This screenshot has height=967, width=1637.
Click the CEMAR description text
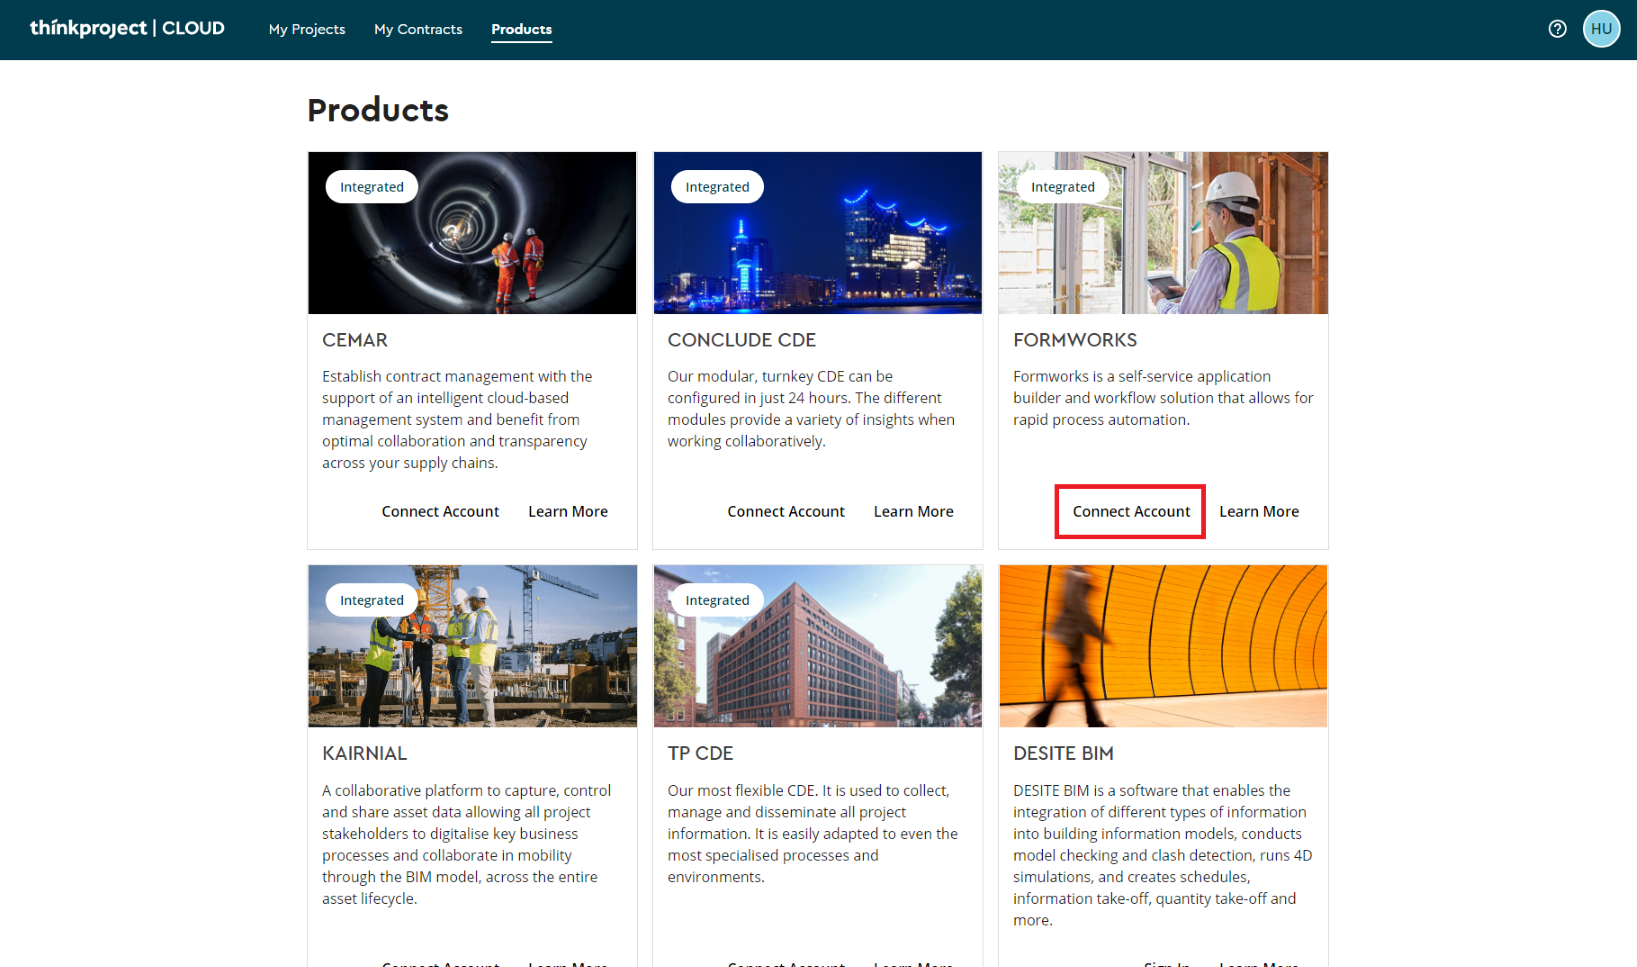tap(457, 419)
